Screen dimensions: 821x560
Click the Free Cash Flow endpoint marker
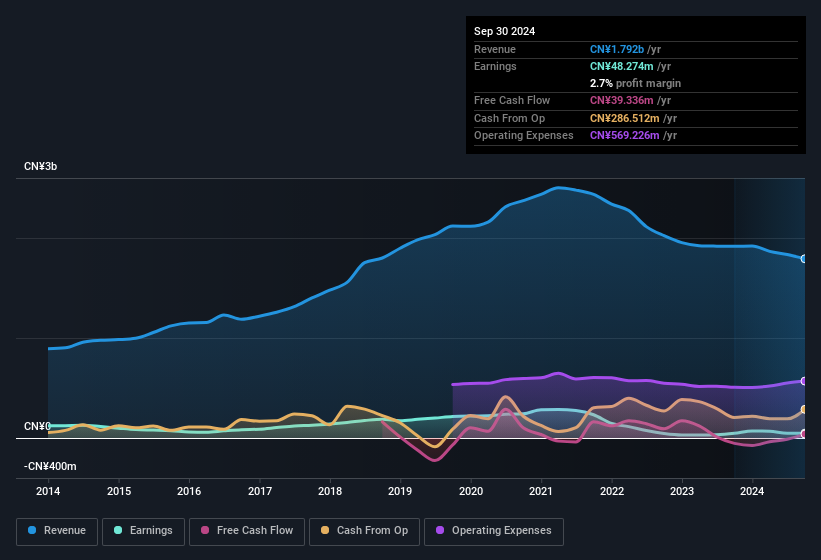[x=804, y=434]
